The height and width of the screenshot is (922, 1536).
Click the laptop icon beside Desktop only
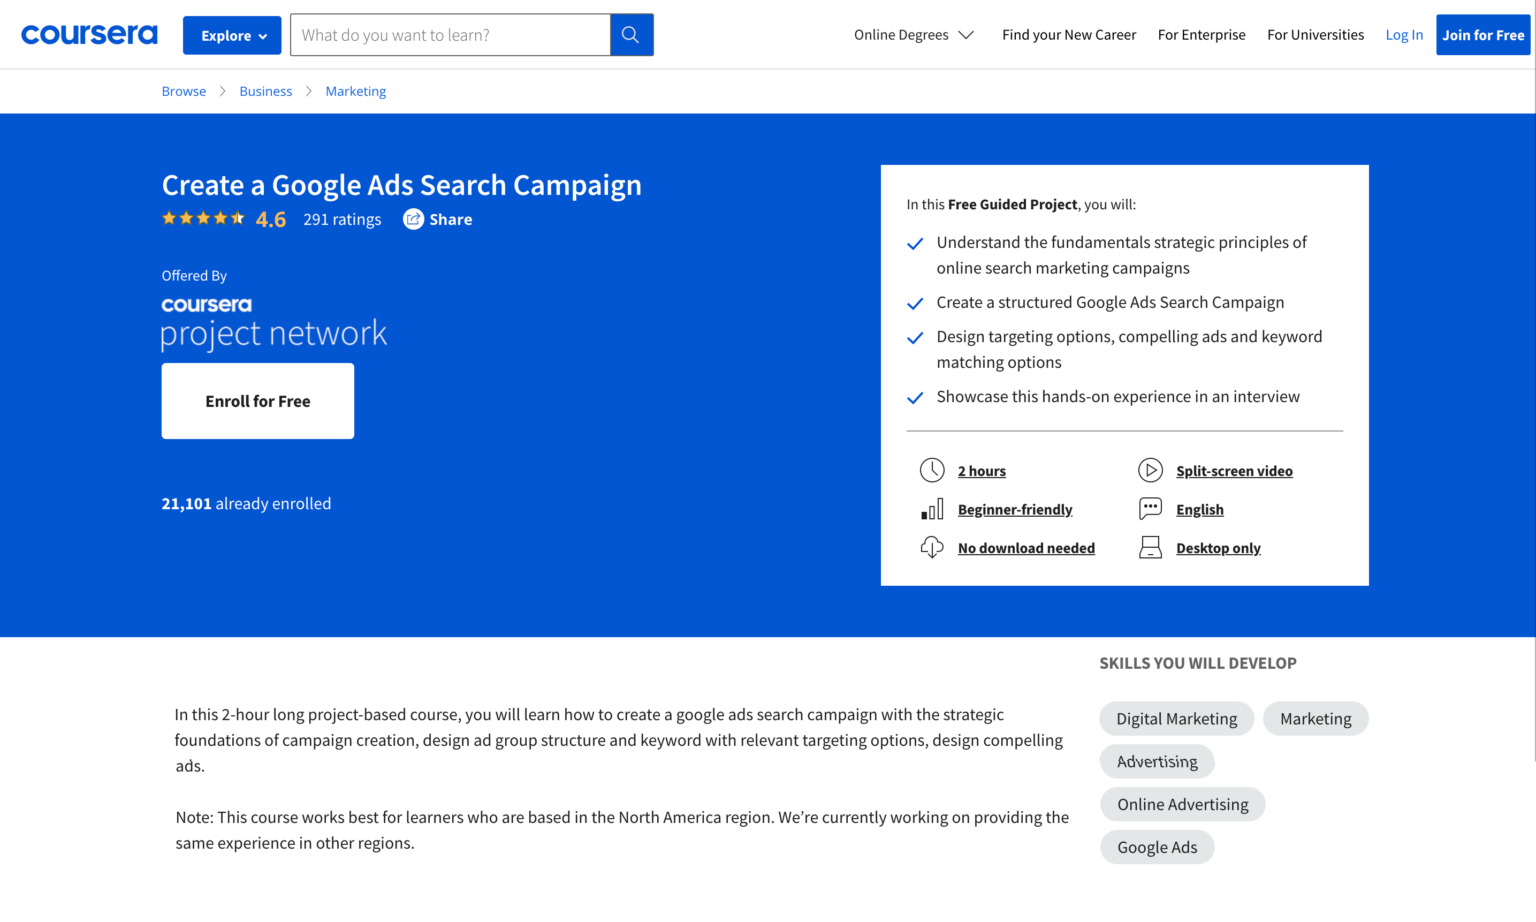1150,547
